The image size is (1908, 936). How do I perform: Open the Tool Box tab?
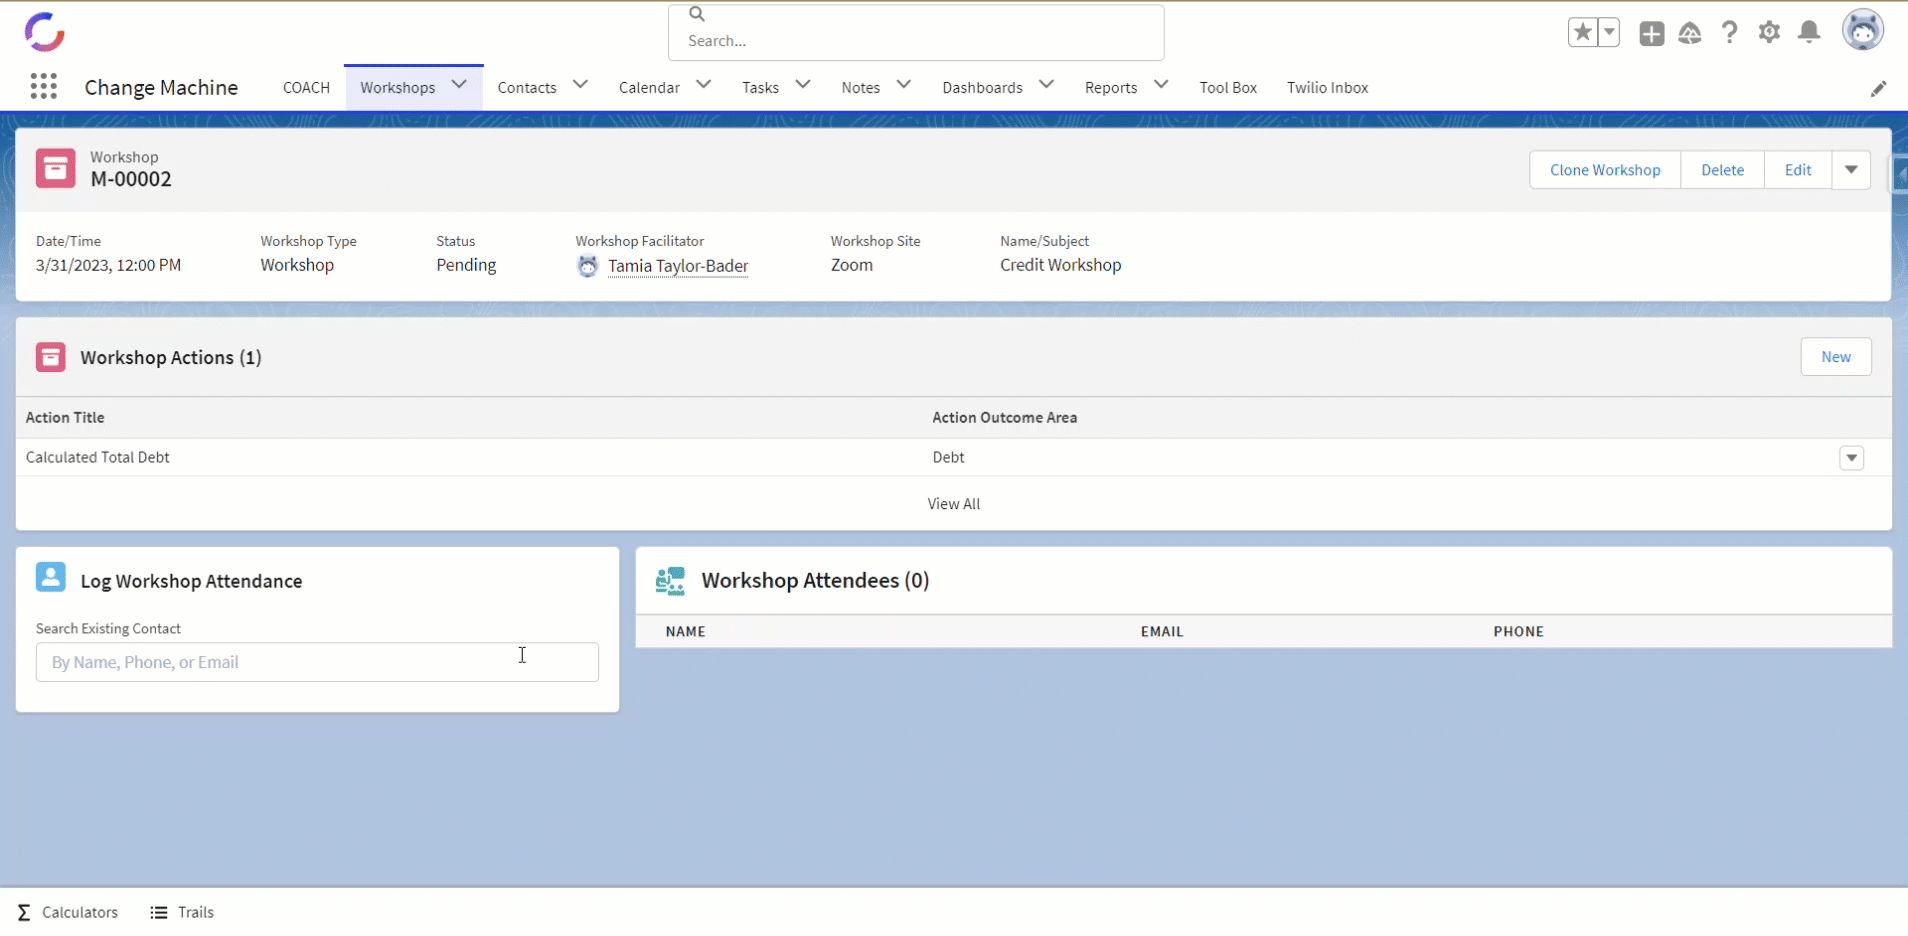click(1228, 88)
